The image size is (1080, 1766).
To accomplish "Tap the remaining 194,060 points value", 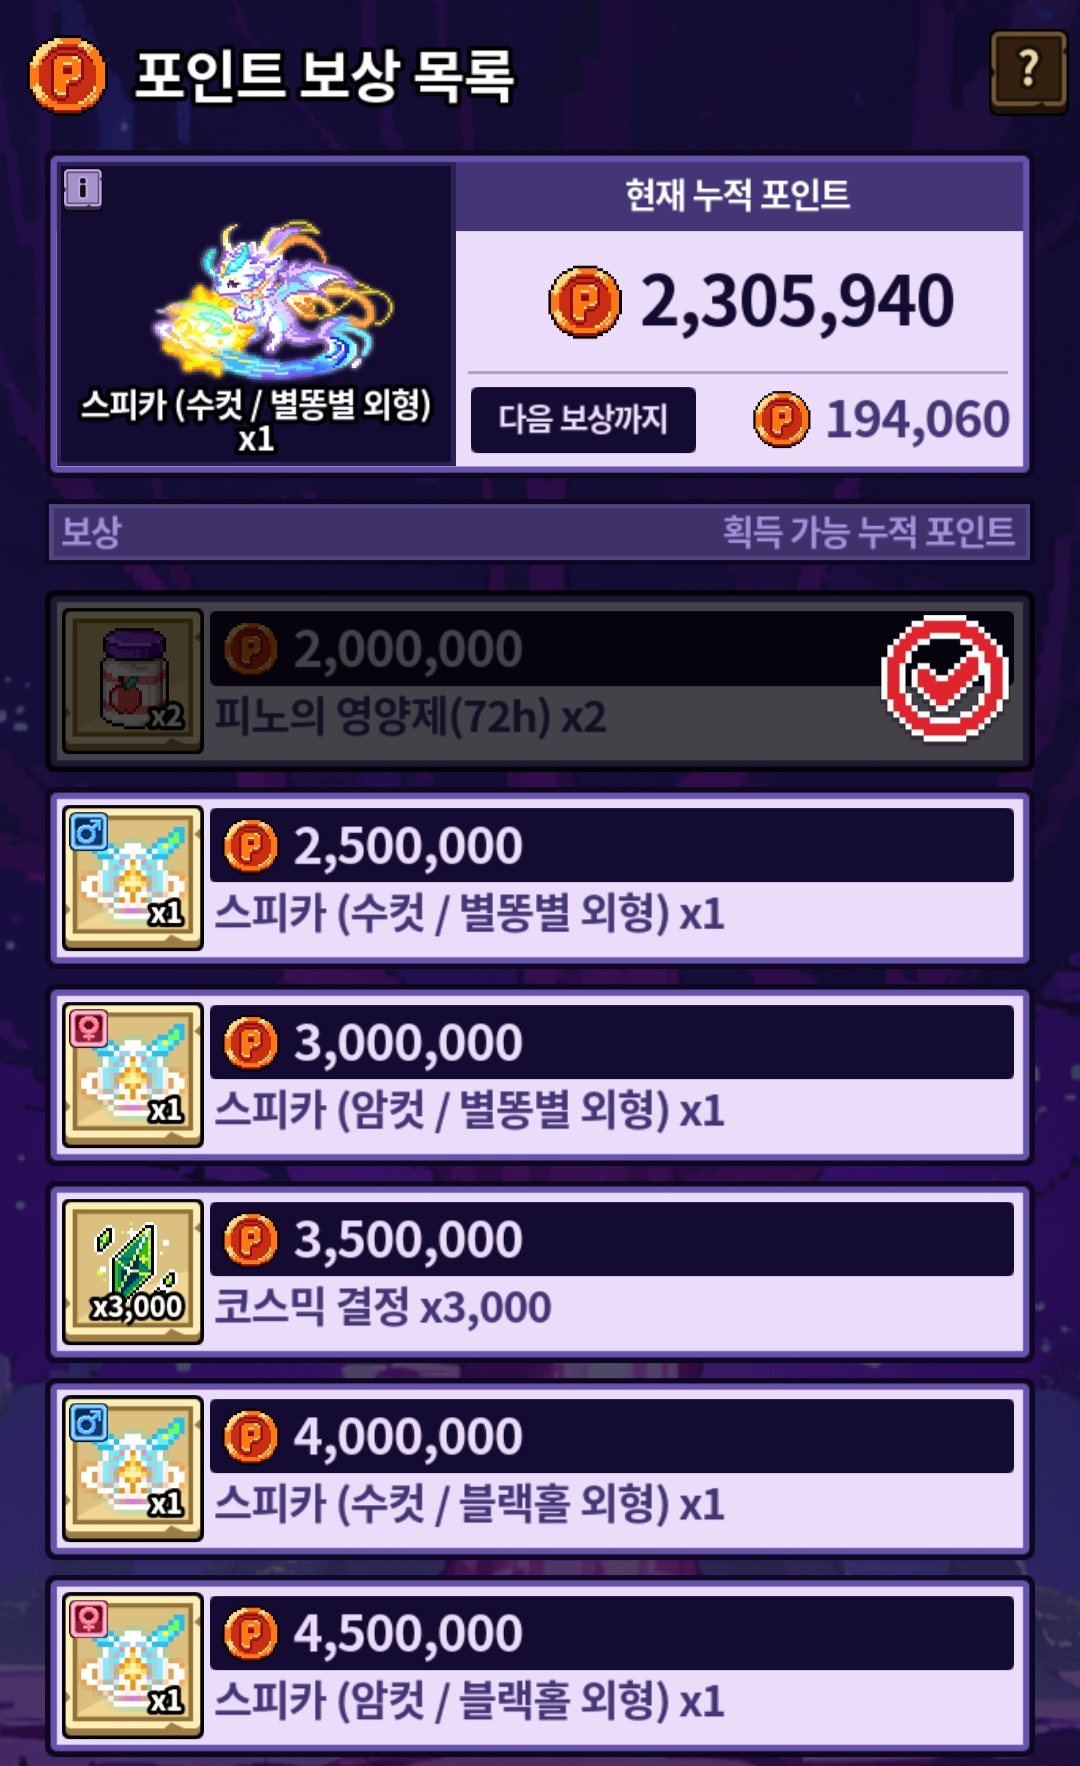I will [x=917, y=419].
